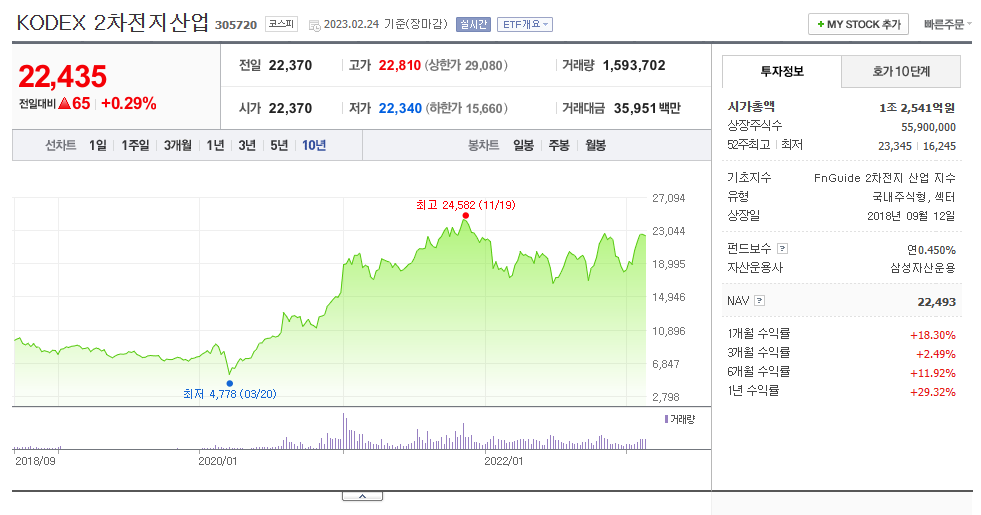Click the 거래량 legend marker in chart
The image size is (981, 515).
pyautogui.click(x=666, y=419)
